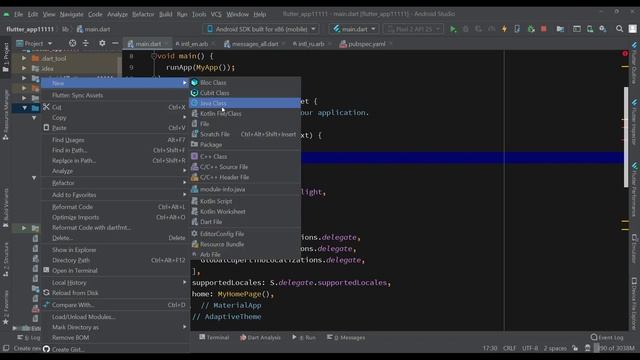Image resolution: width=640 pixels, height=360 pixels.
Task: Open the device selector Android SDK dropdown
Action: pos(262,29)
